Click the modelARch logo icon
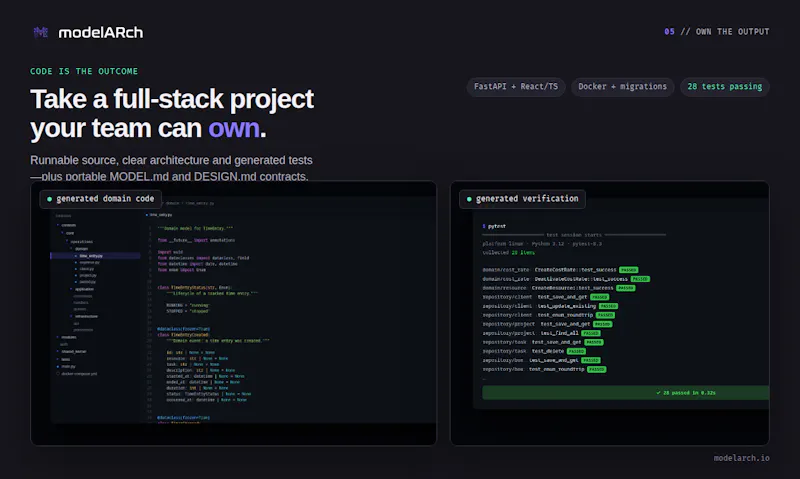Viewport: 800px width, 479px height. 41,33
